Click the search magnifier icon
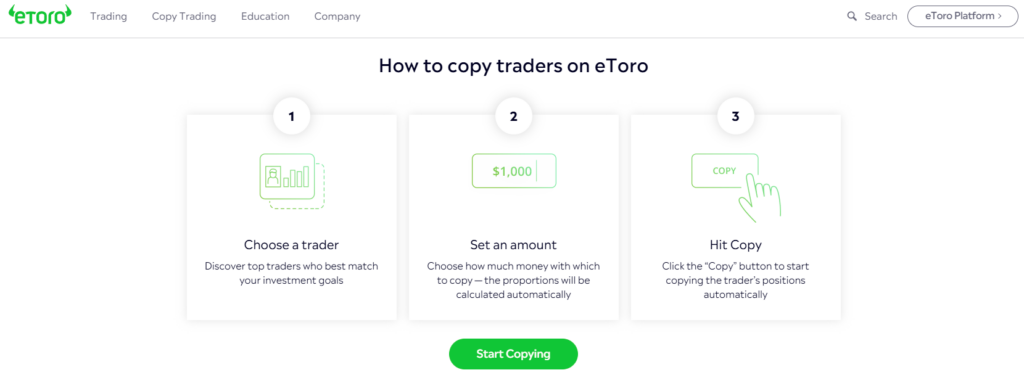This screenshot has width=1024, height=383. click(852, 16)
